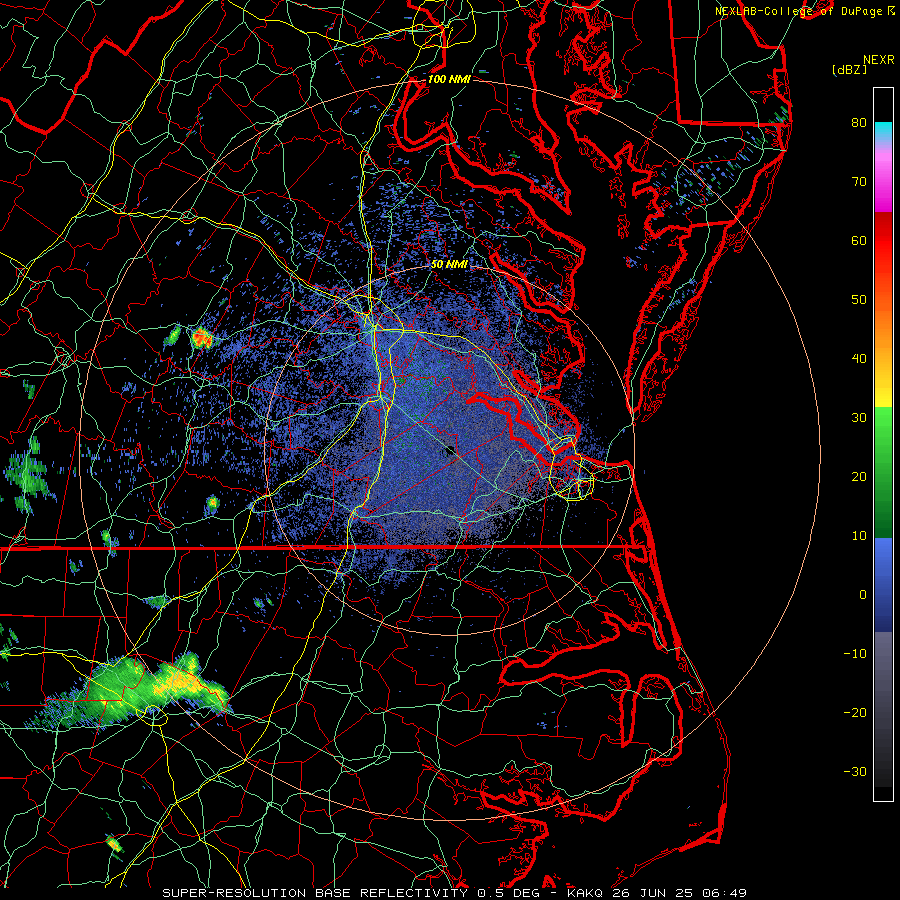Screen dimensions: 900x900
Task: Click the 80 value on dBZ scale
Action: 859,122
